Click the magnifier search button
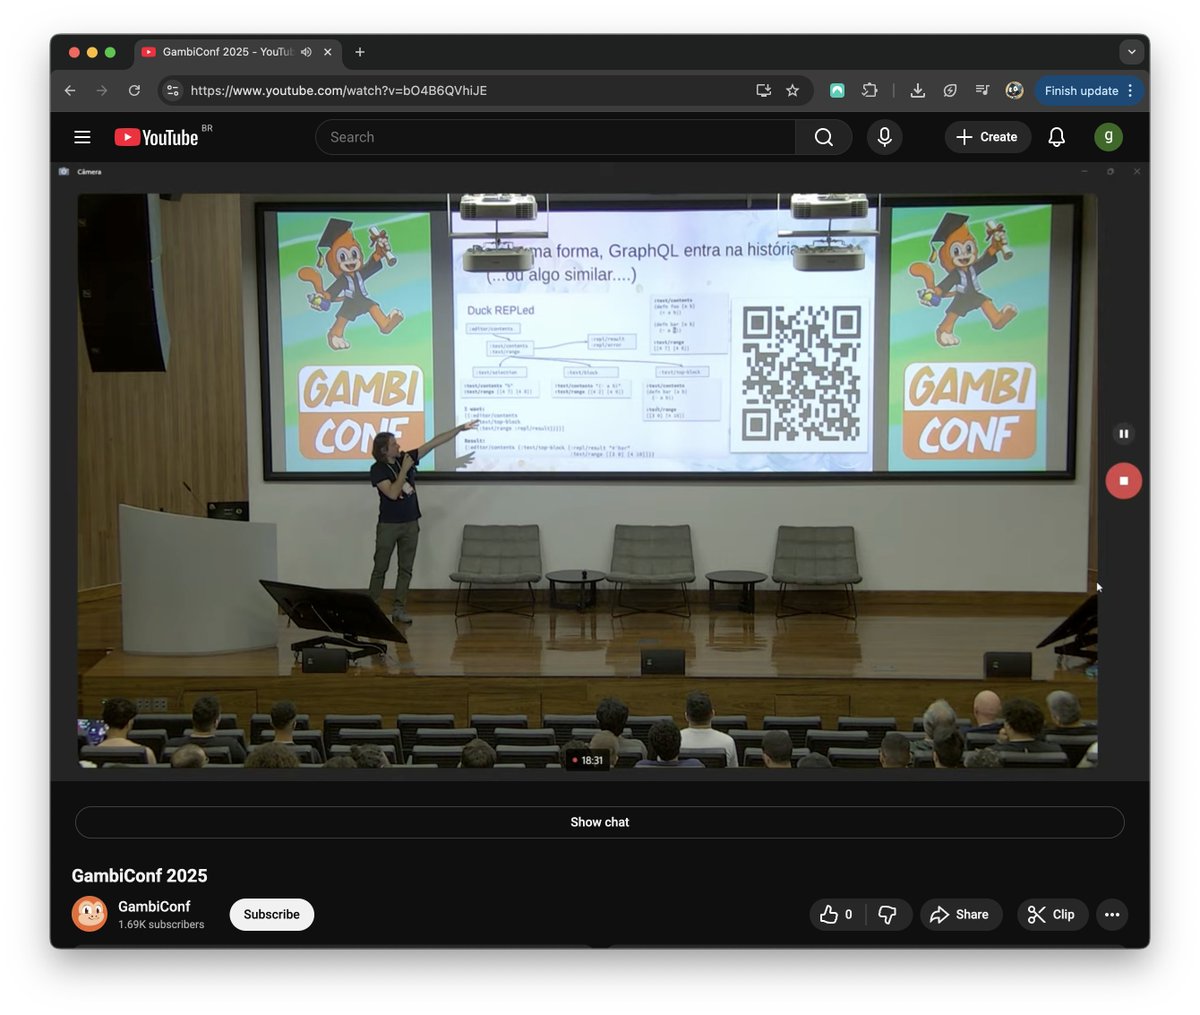Screen dimensions: 1200x1015 click(x=823, y=137)
